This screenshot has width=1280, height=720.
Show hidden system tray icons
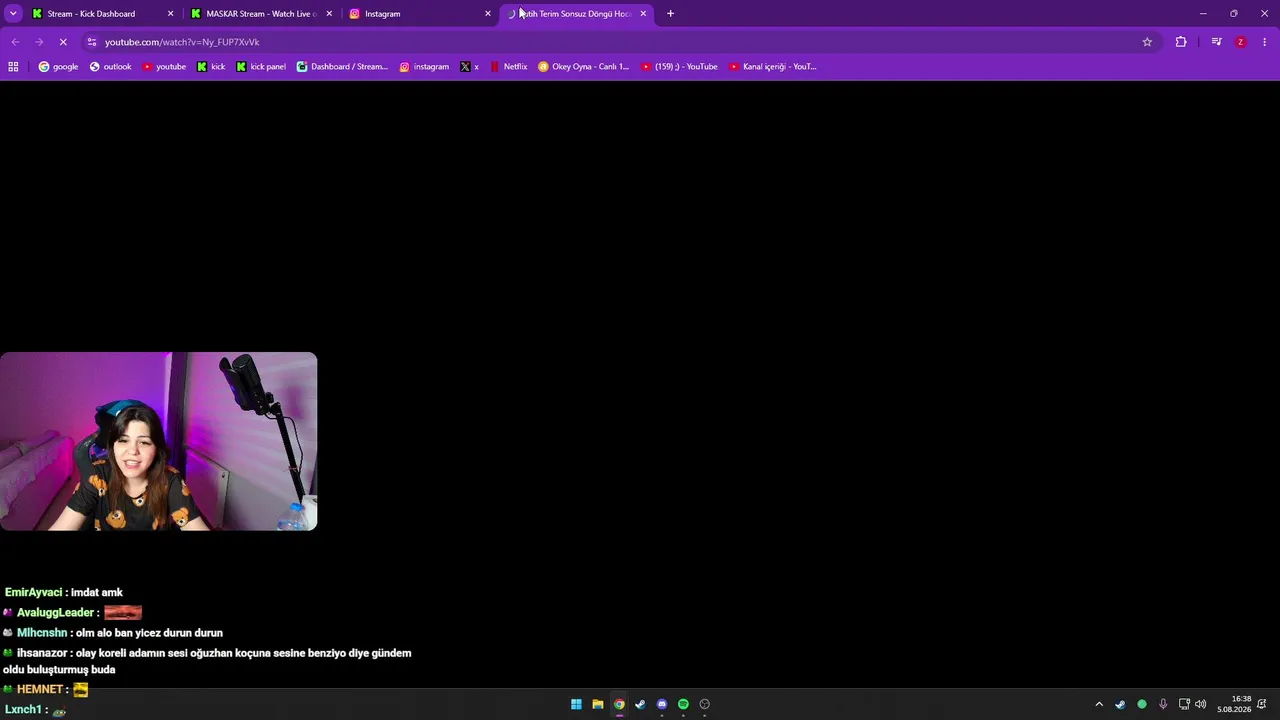click(x=1099, y=704)
